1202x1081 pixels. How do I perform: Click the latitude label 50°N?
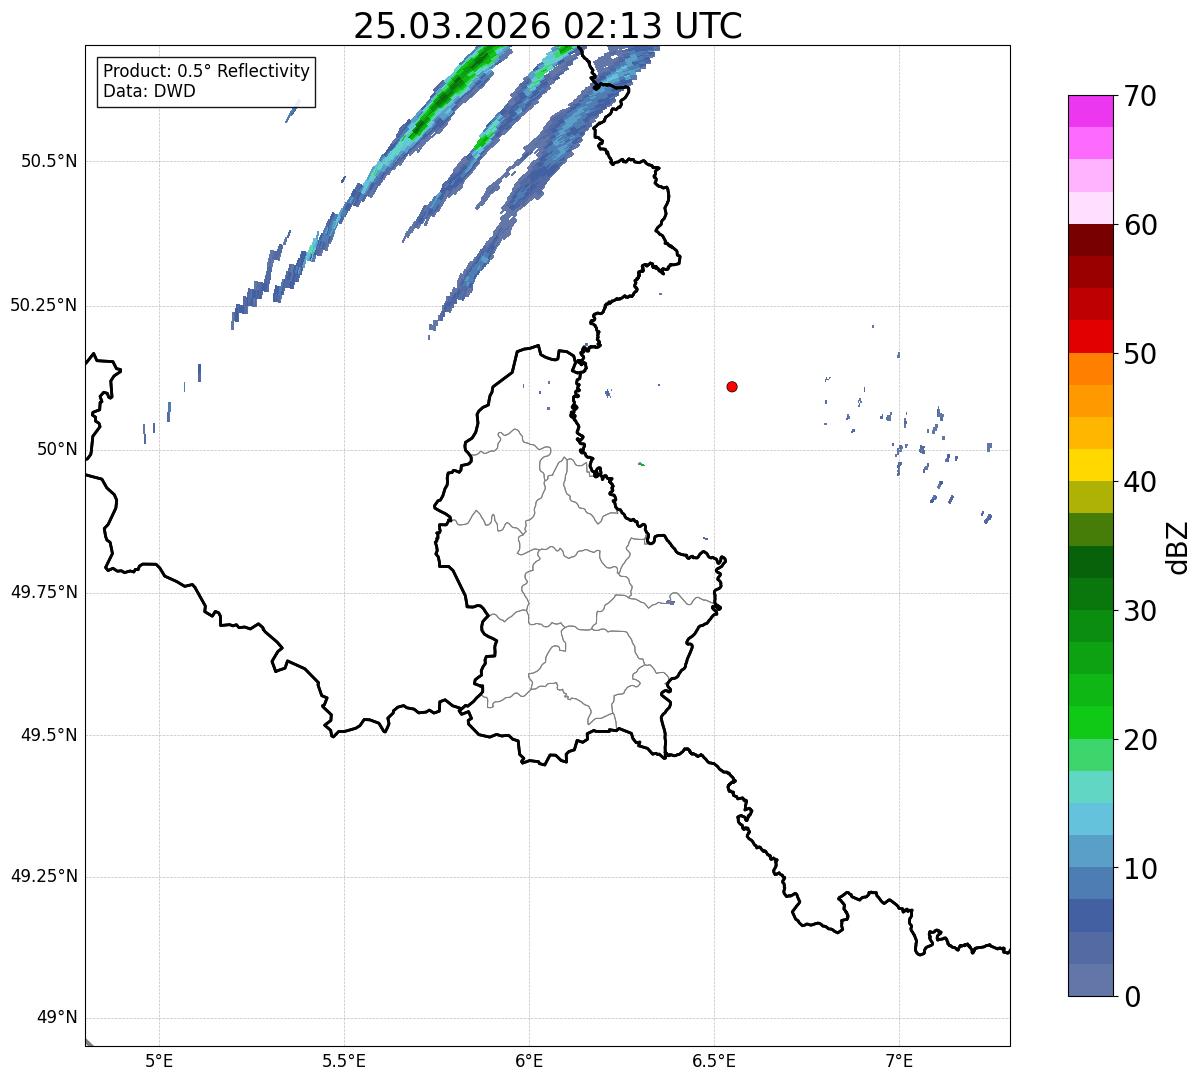(57, 449)
